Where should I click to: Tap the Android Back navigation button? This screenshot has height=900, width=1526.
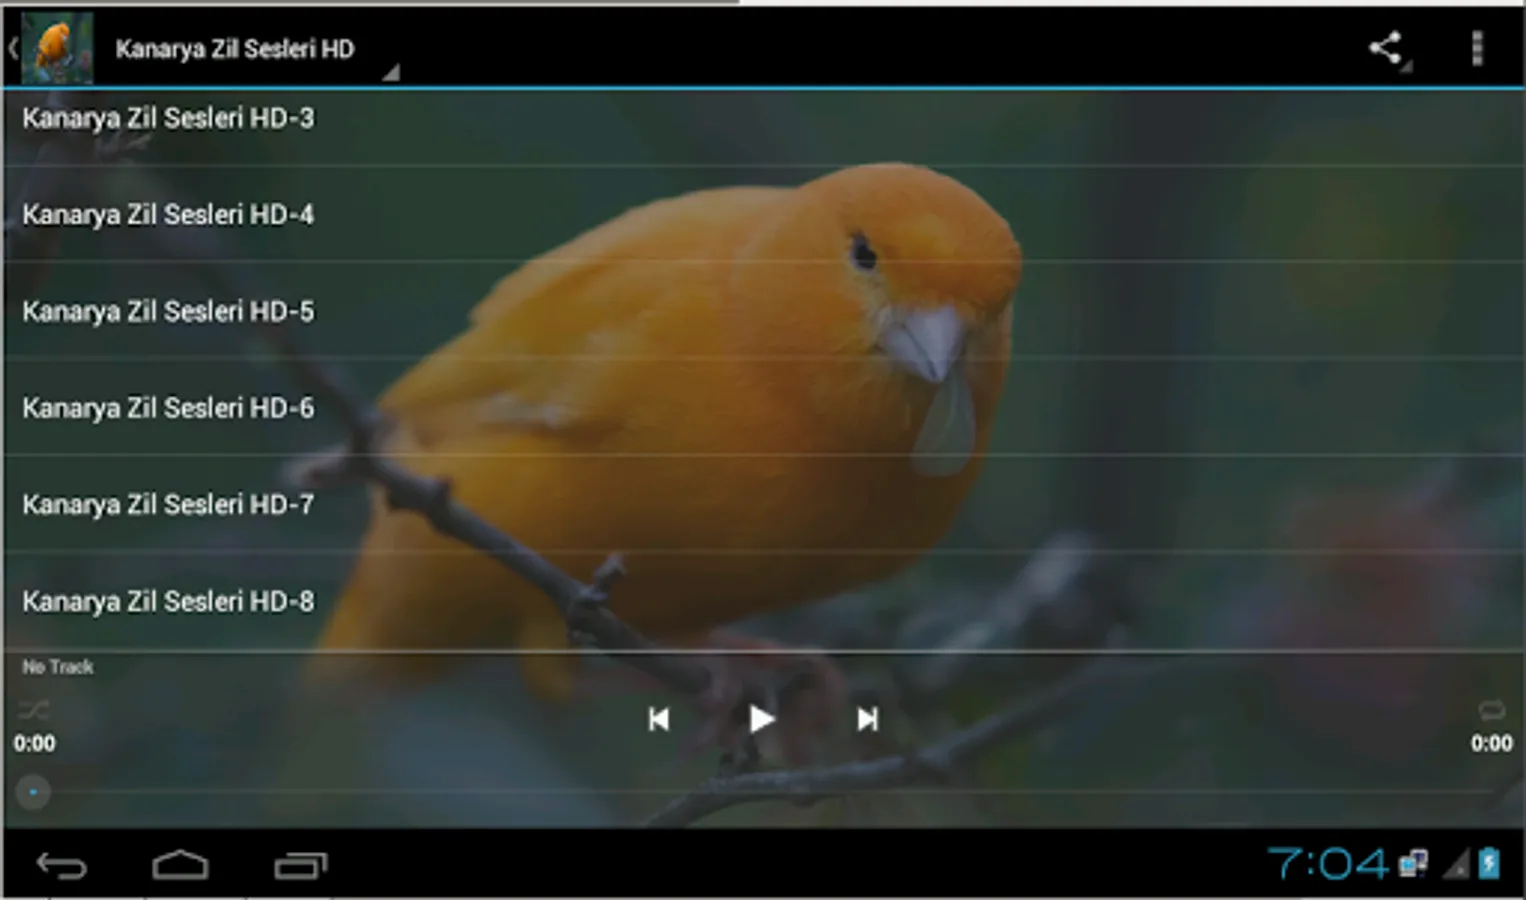tap(62, 865)
